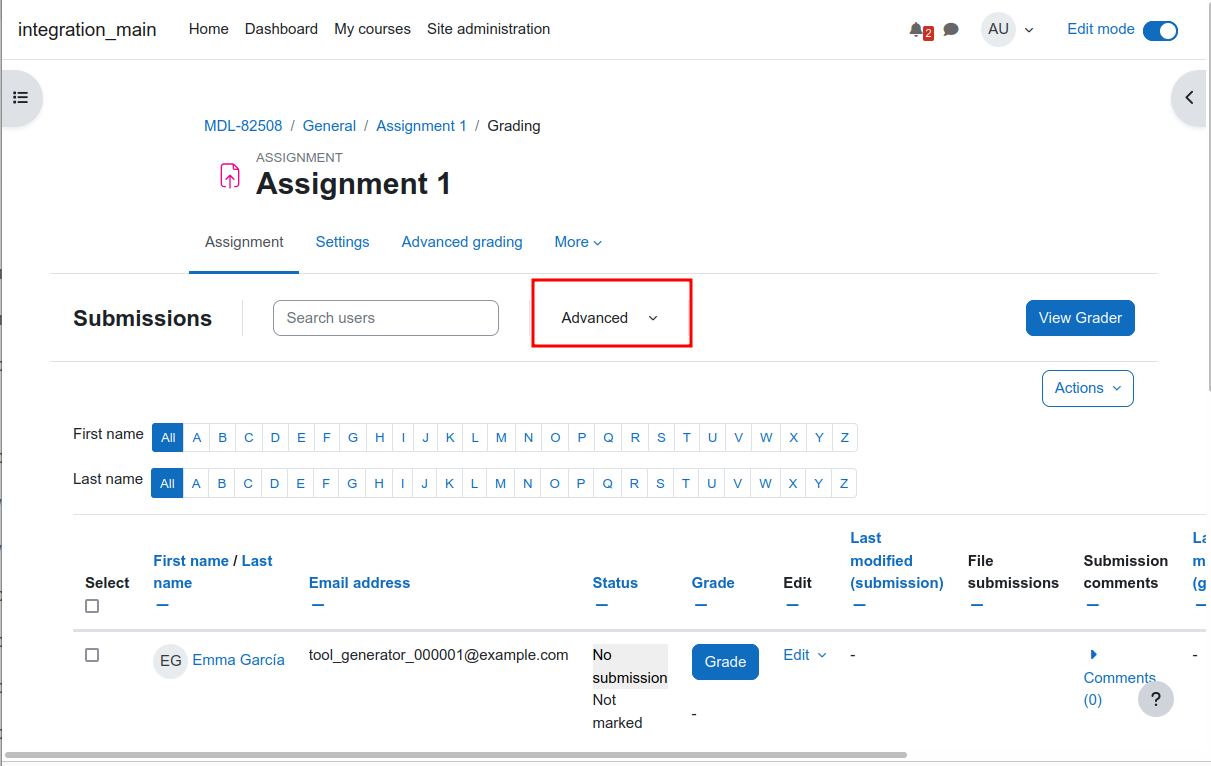Open Emma García's profile link
Screen dimensions: 1211x766
tap(238, 660)
